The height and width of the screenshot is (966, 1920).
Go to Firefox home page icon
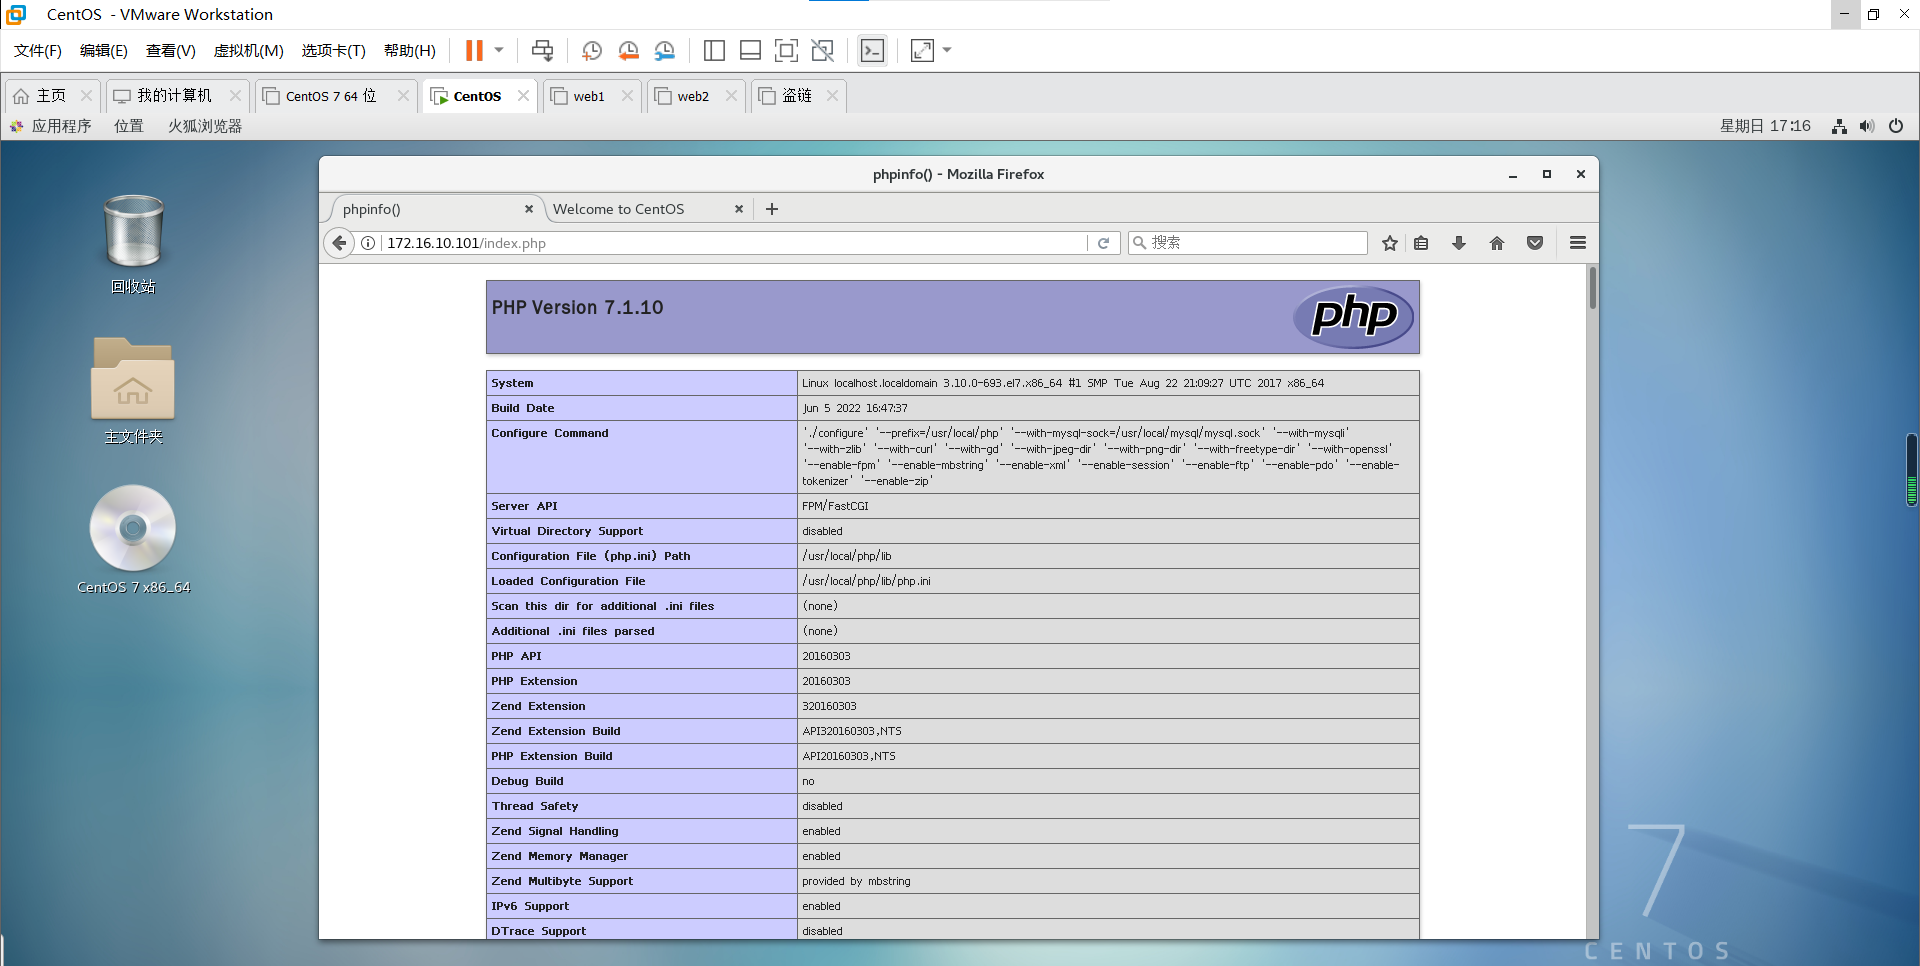[1497, 243]
